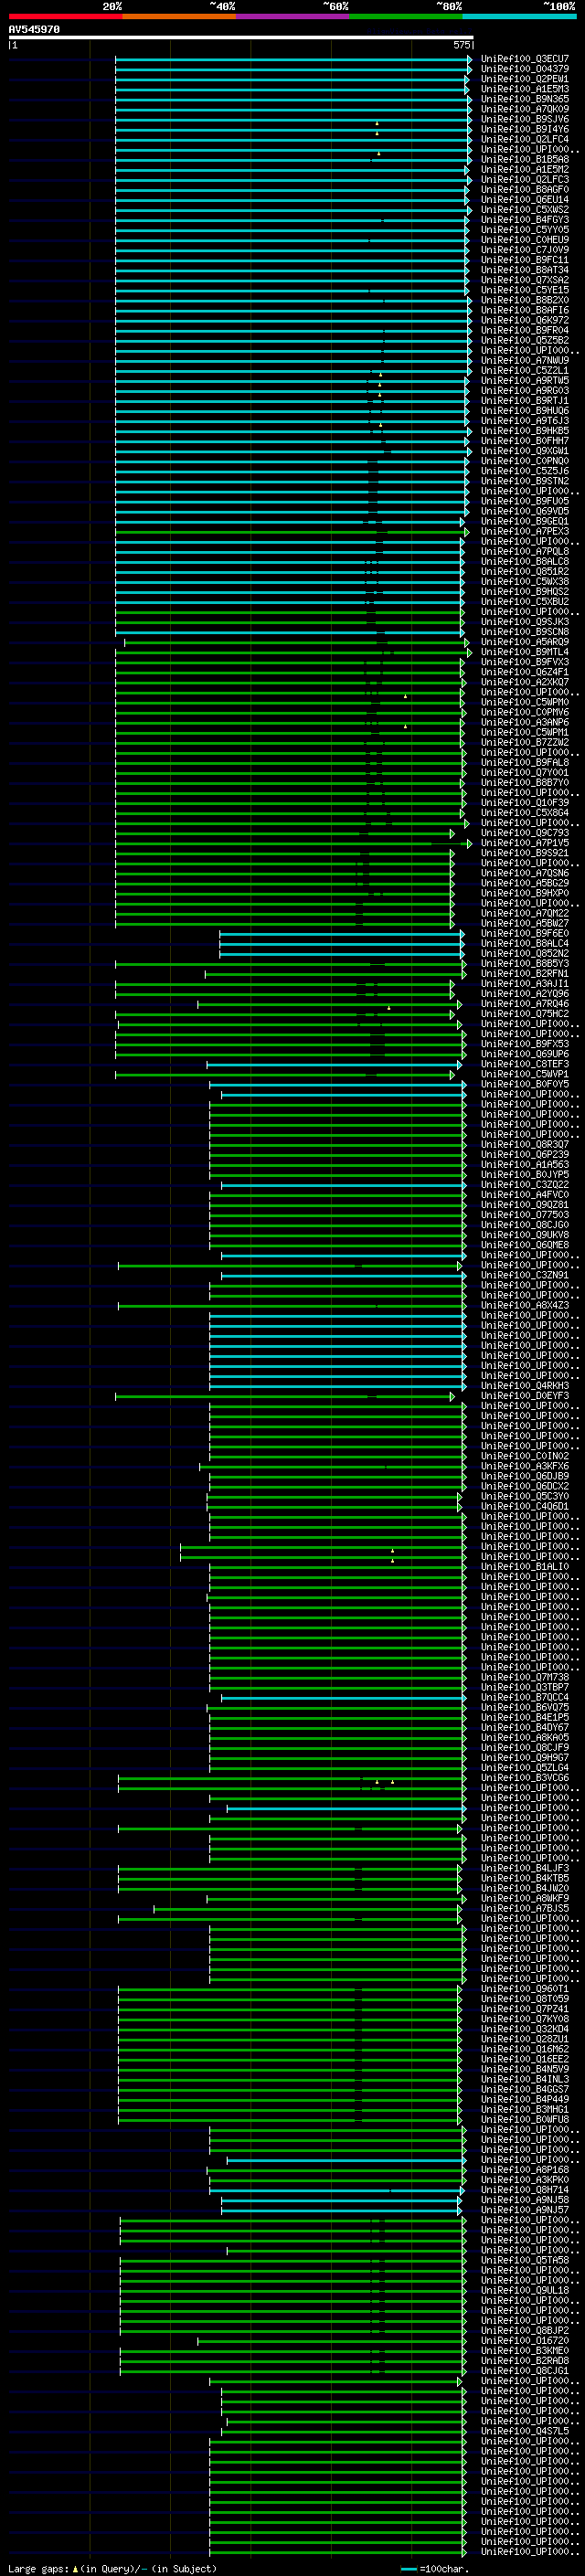This screenshot has width=585, height=2576.
Task: Click label UniRef100_Q9SJK3
Action: tap(524, 622)
